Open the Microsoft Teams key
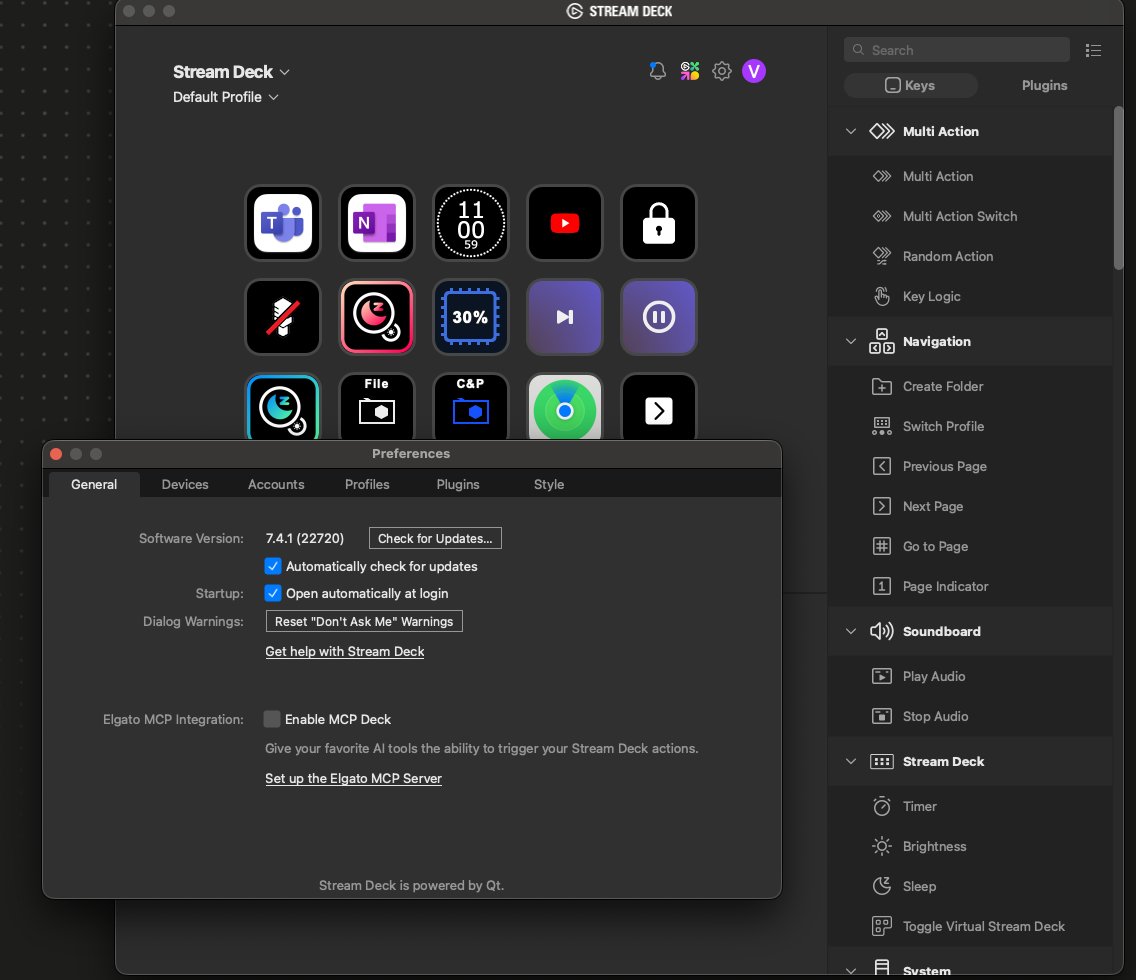This screenshot has height=980, width=1136. (x=283, y=223)
